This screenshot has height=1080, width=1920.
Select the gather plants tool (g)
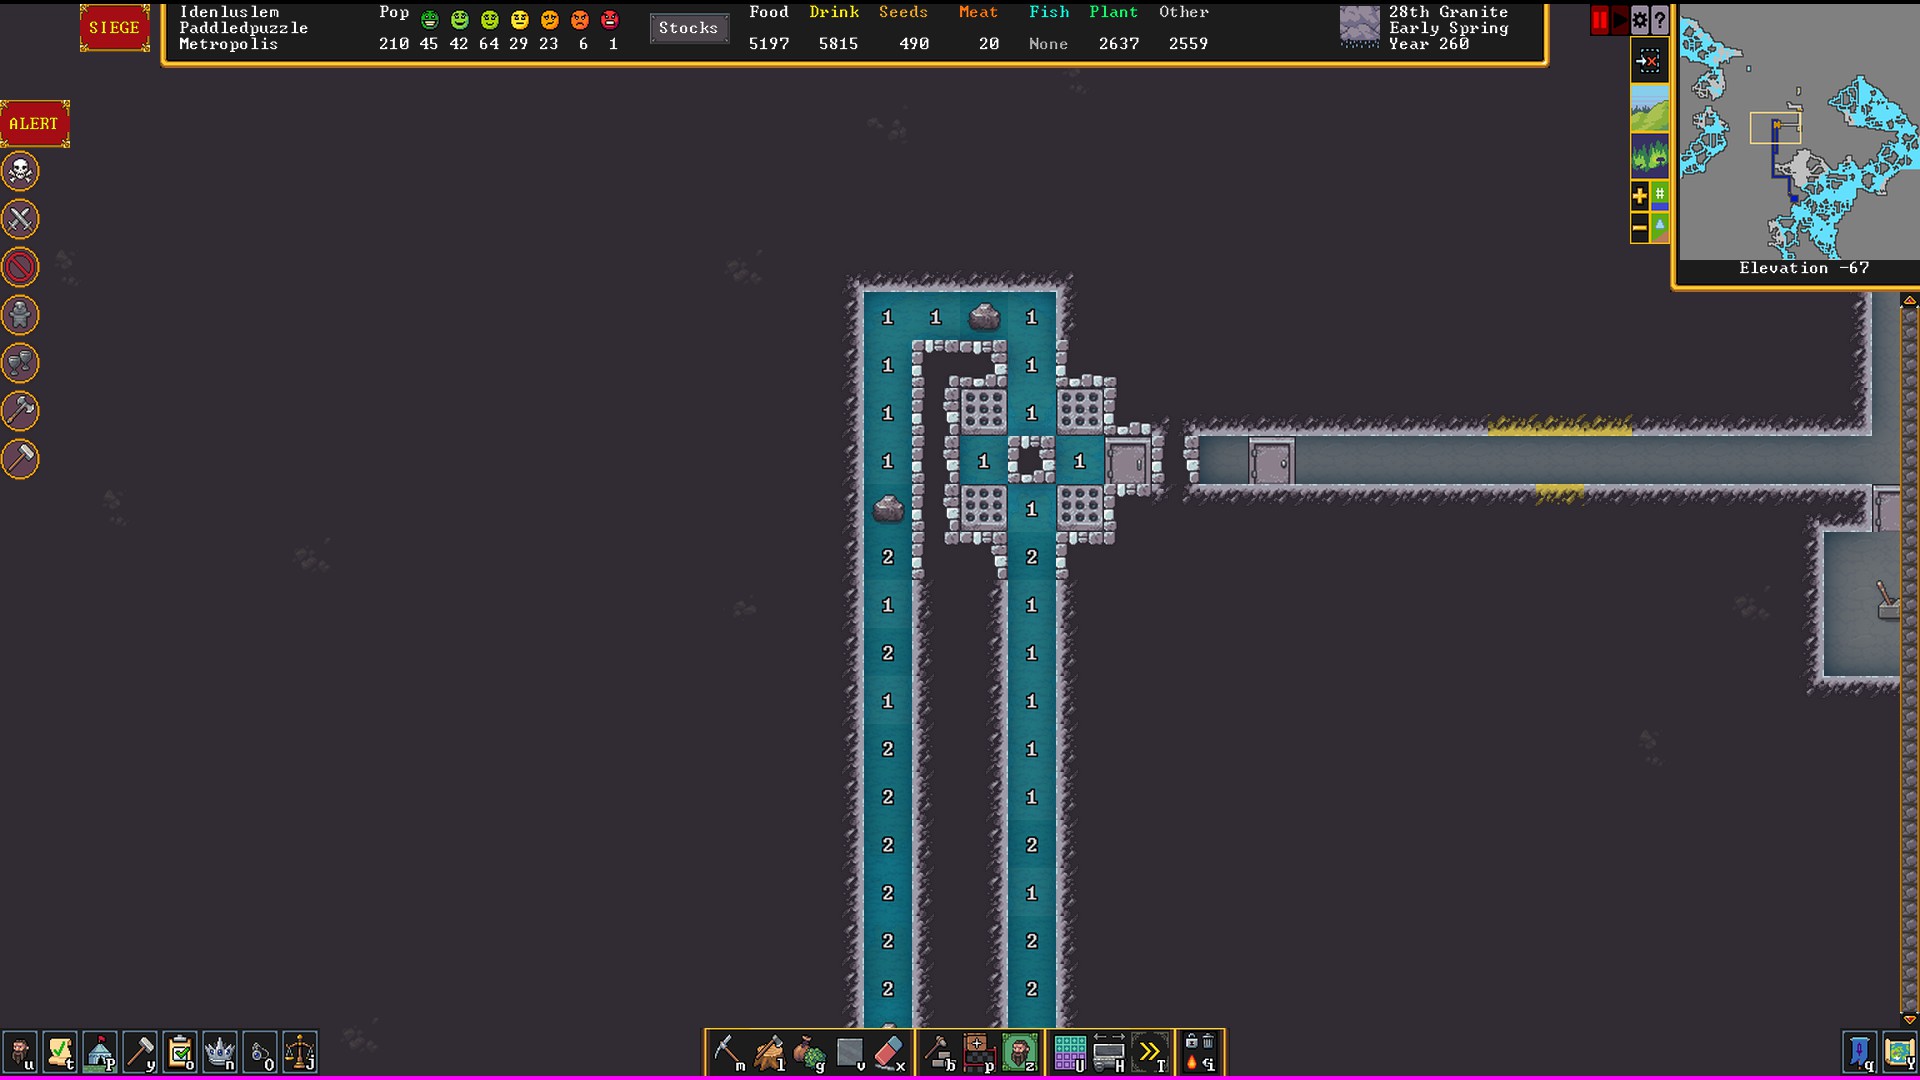point(809,1053)
